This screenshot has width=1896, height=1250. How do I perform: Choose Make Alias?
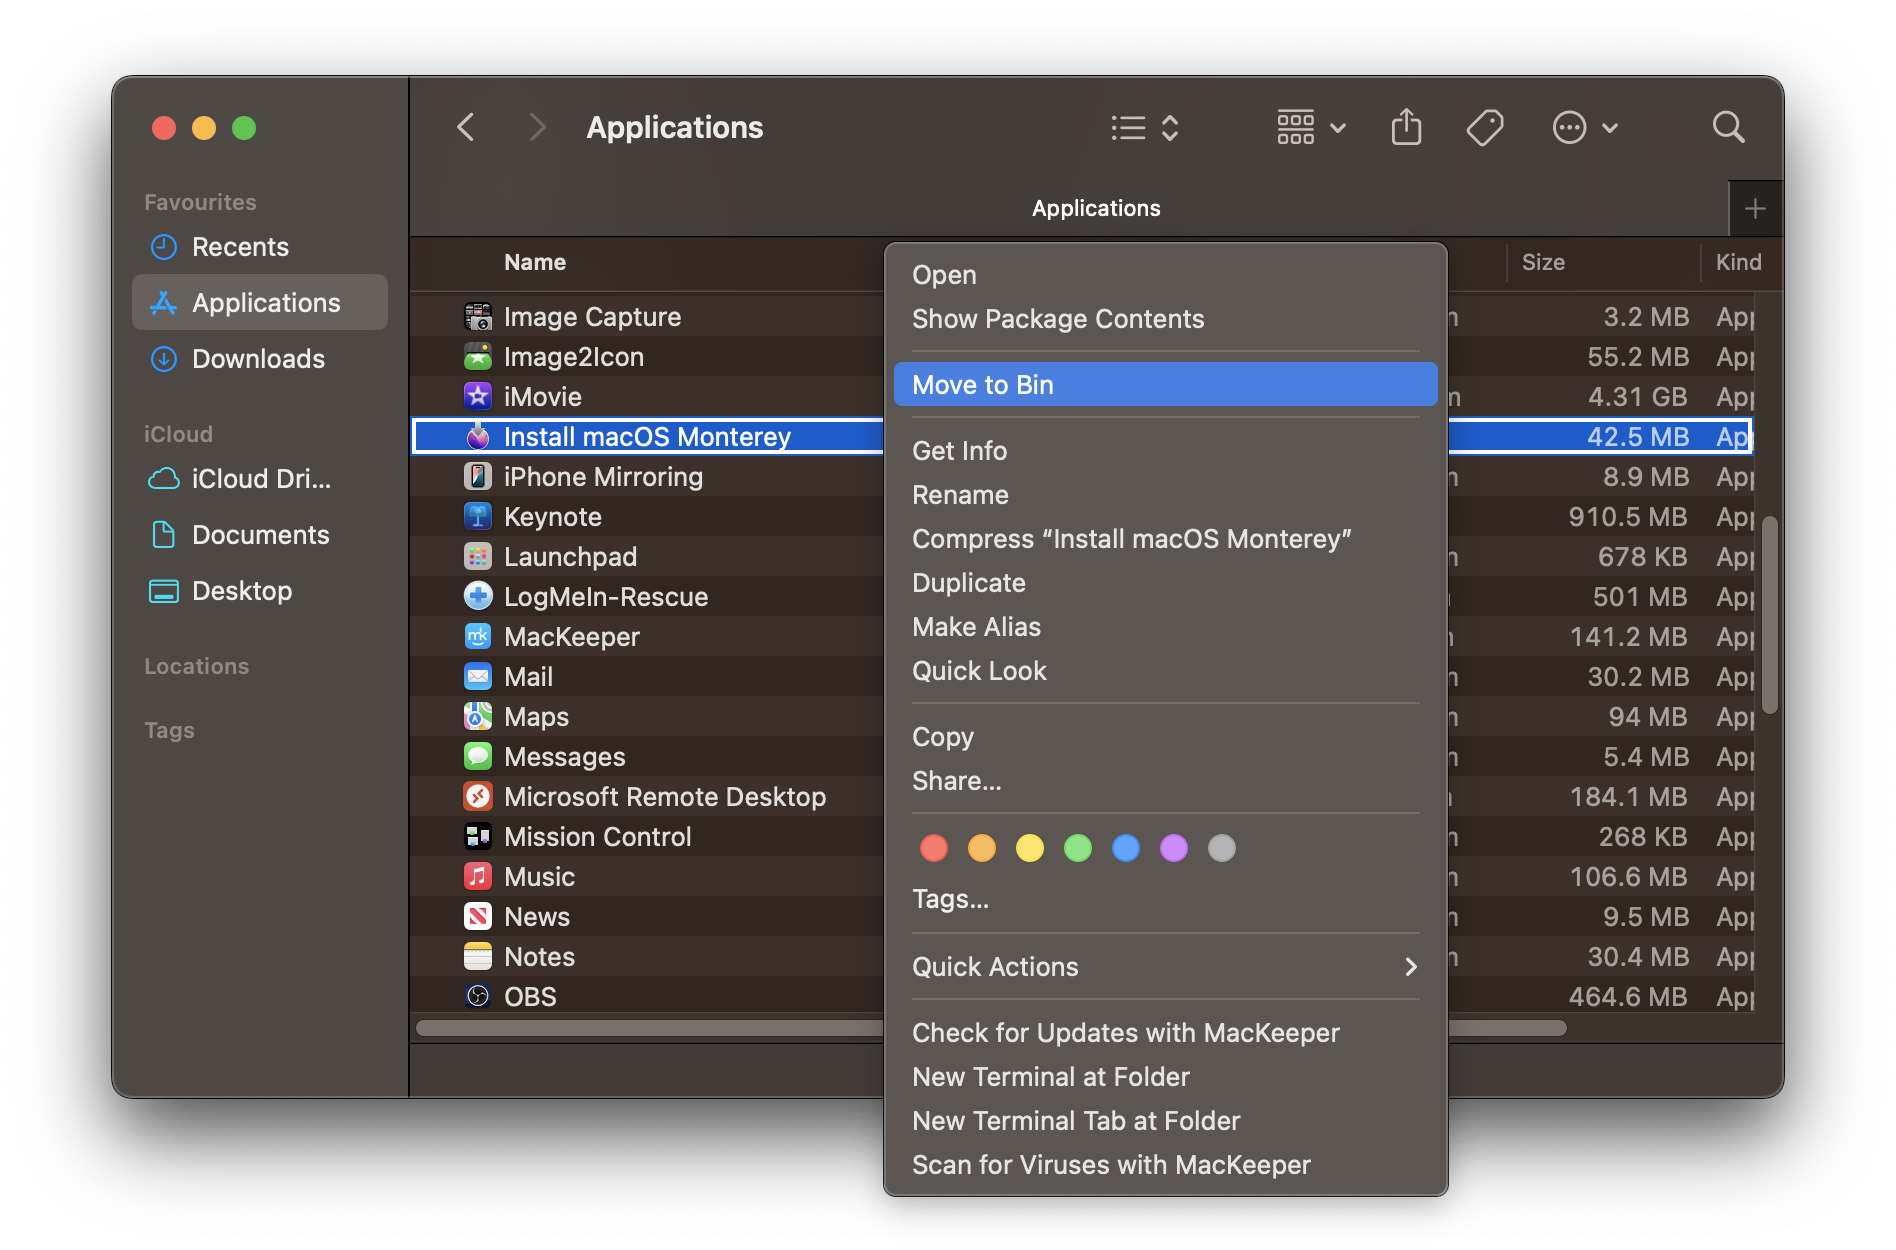1166,627
